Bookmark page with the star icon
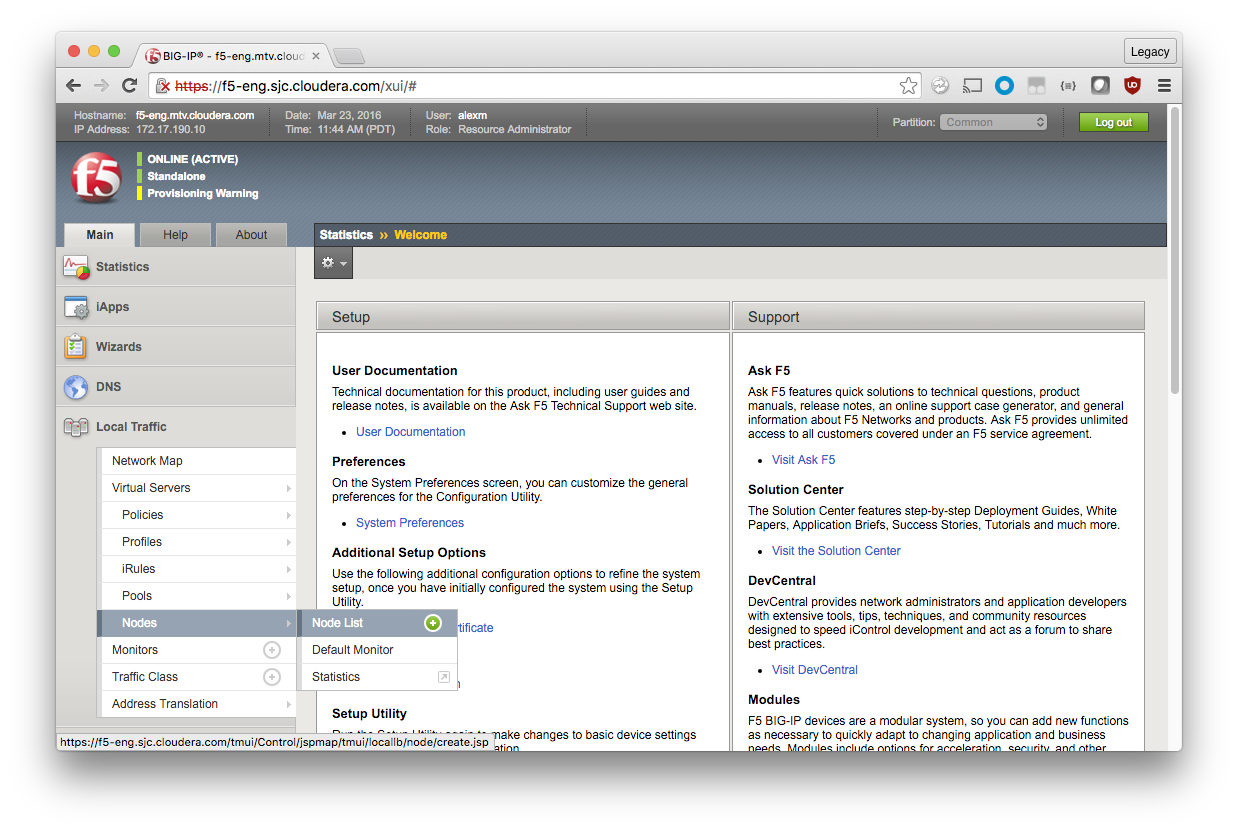 point(908,86)
